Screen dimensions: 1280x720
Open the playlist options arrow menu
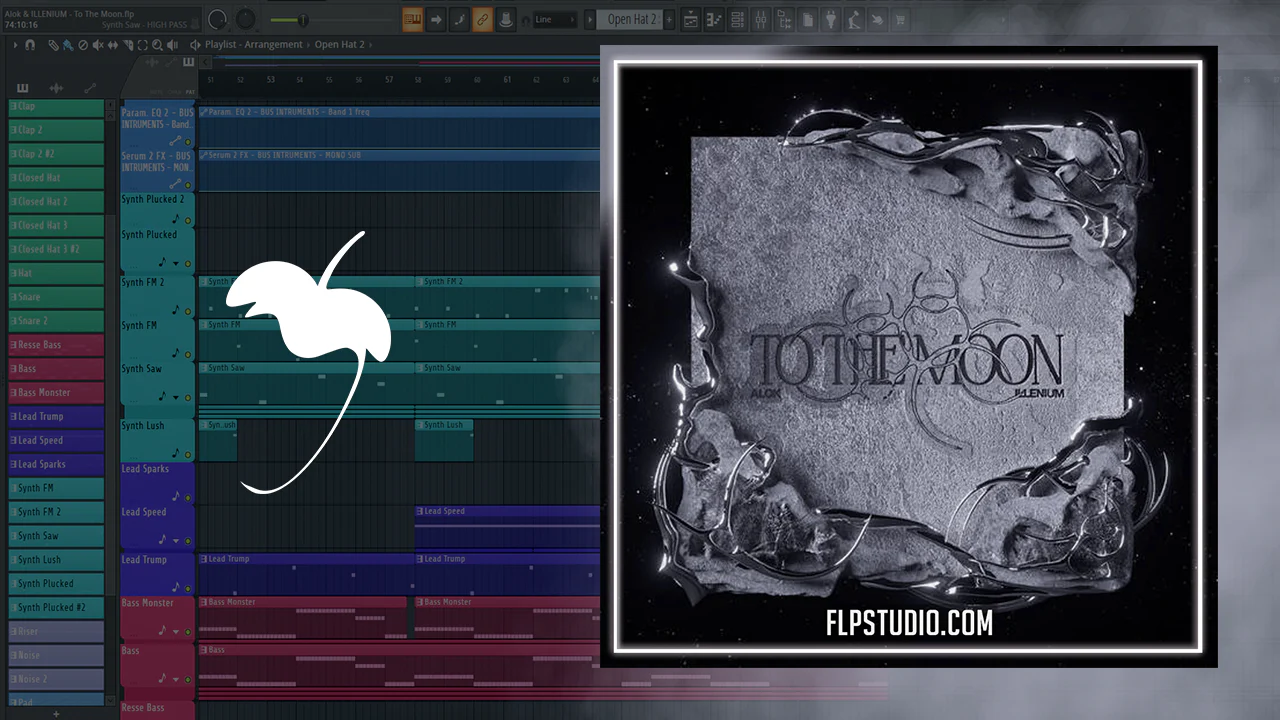point(15,45)
